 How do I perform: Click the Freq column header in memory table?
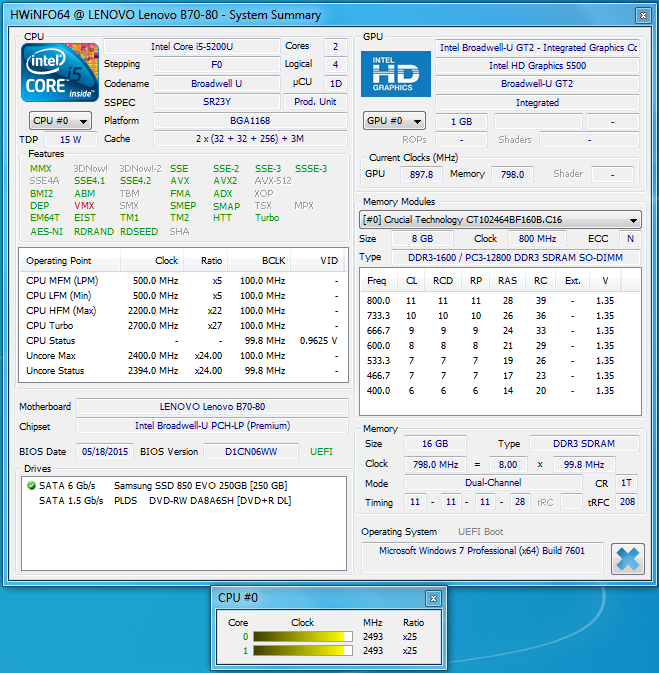coord(377,281)
